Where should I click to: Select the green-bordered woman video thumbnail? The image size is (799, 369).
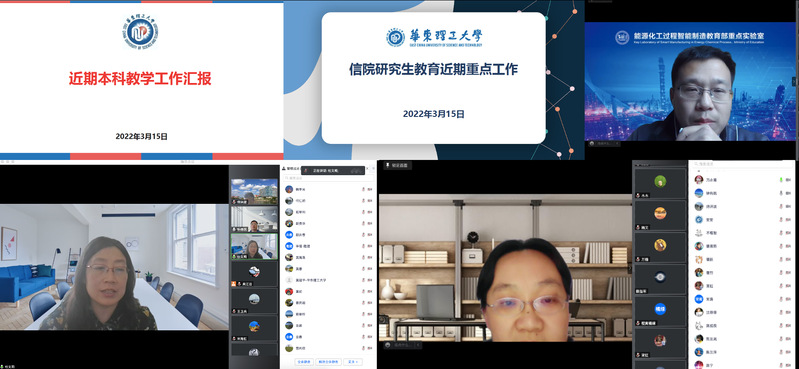click(254, 247)
